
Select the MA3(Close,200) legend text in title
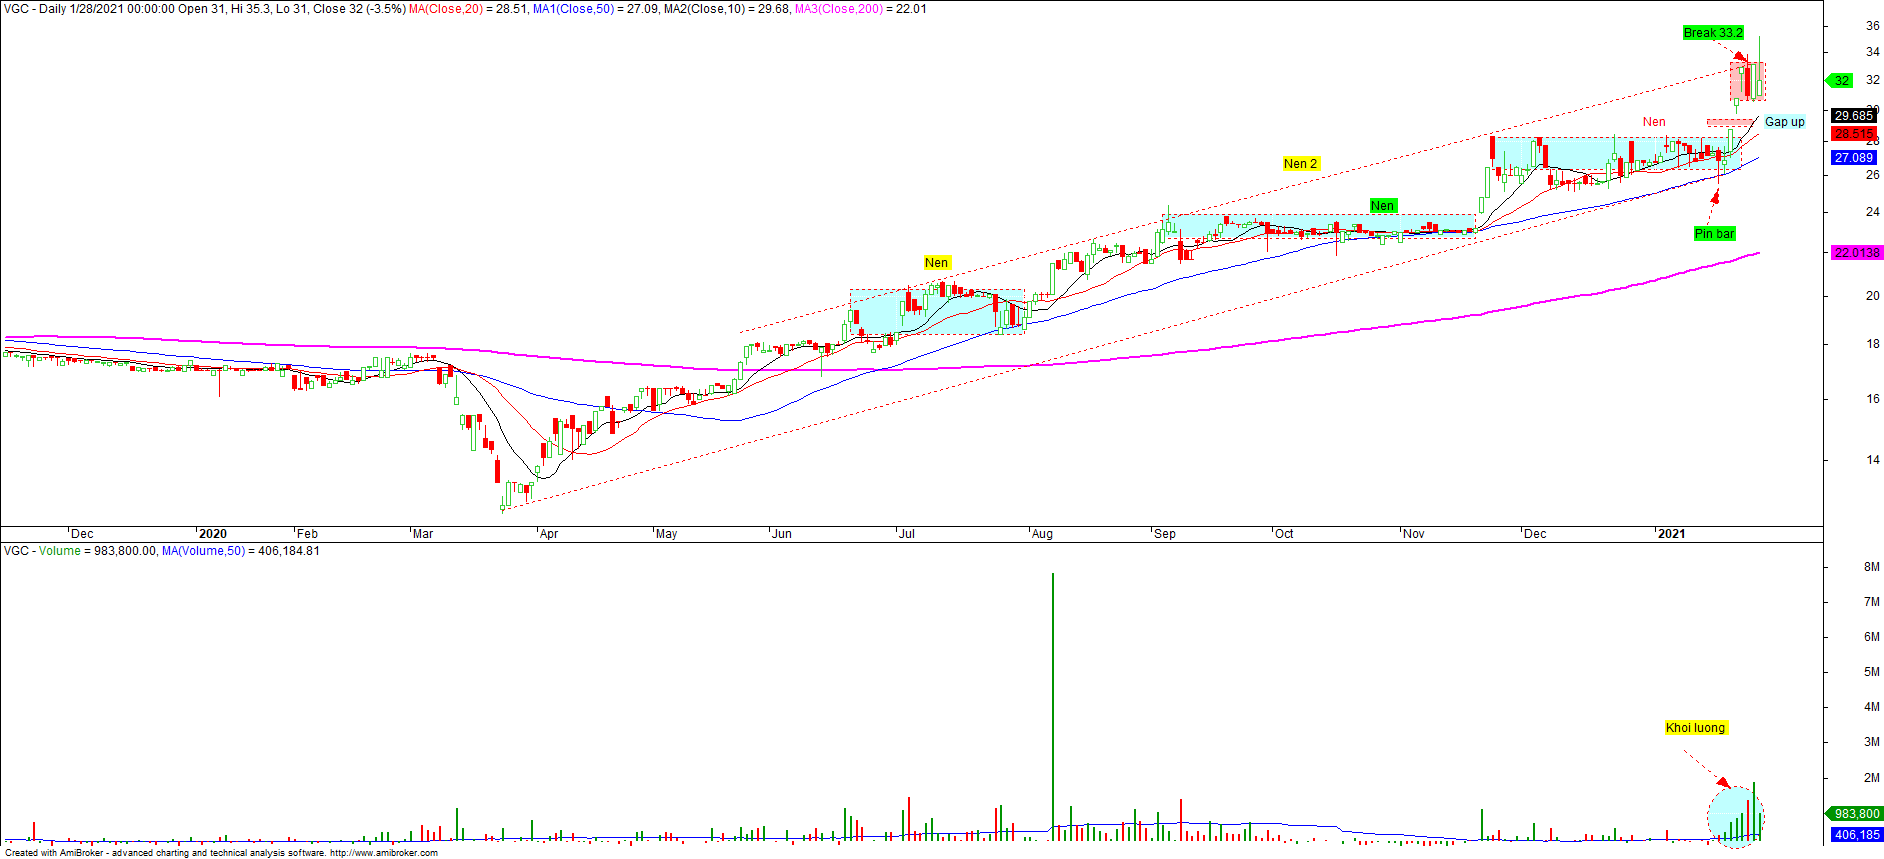point(839,9)
